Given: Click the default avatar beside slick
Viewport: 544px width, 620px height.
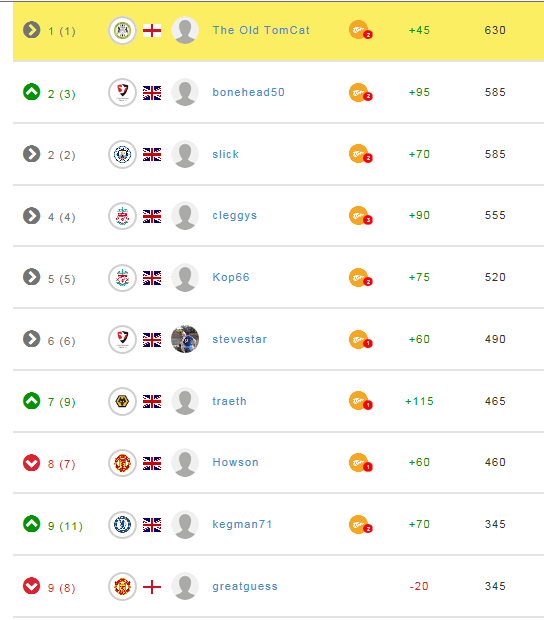Looking at the screenshot, I should [x=185, y=154].
